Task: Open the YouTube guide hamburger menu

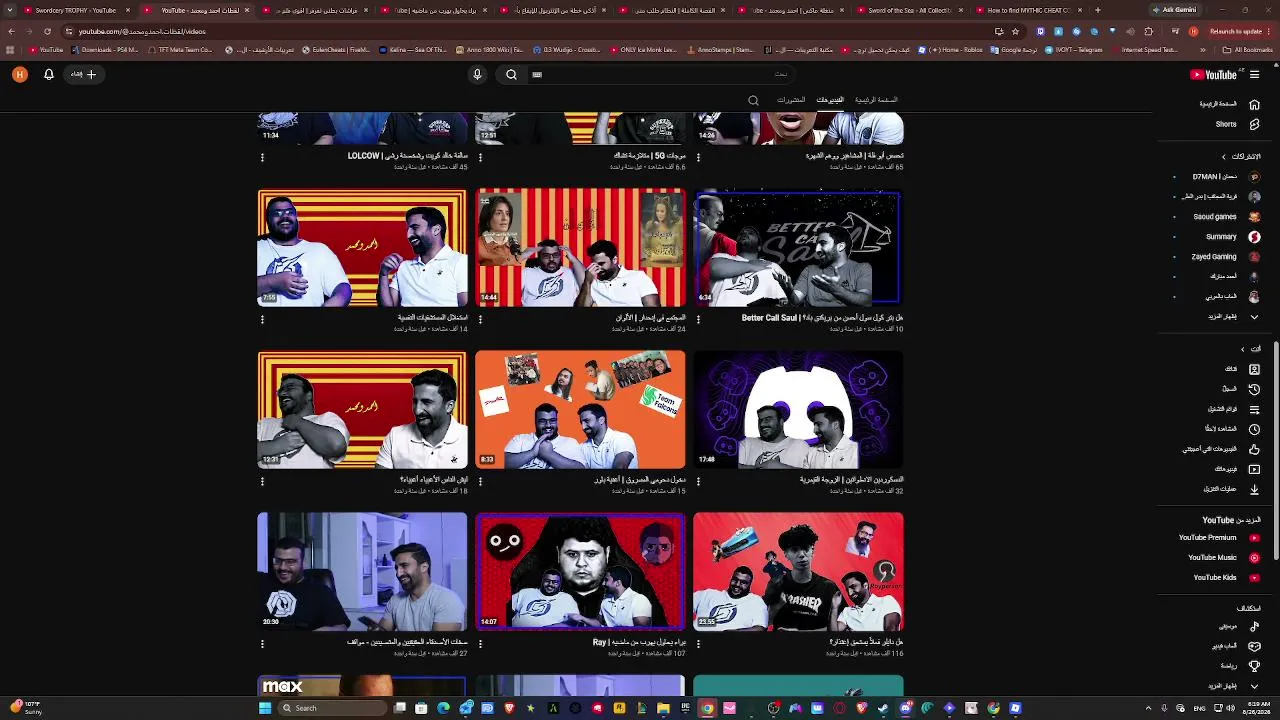Action: [x=1254, y=74]
